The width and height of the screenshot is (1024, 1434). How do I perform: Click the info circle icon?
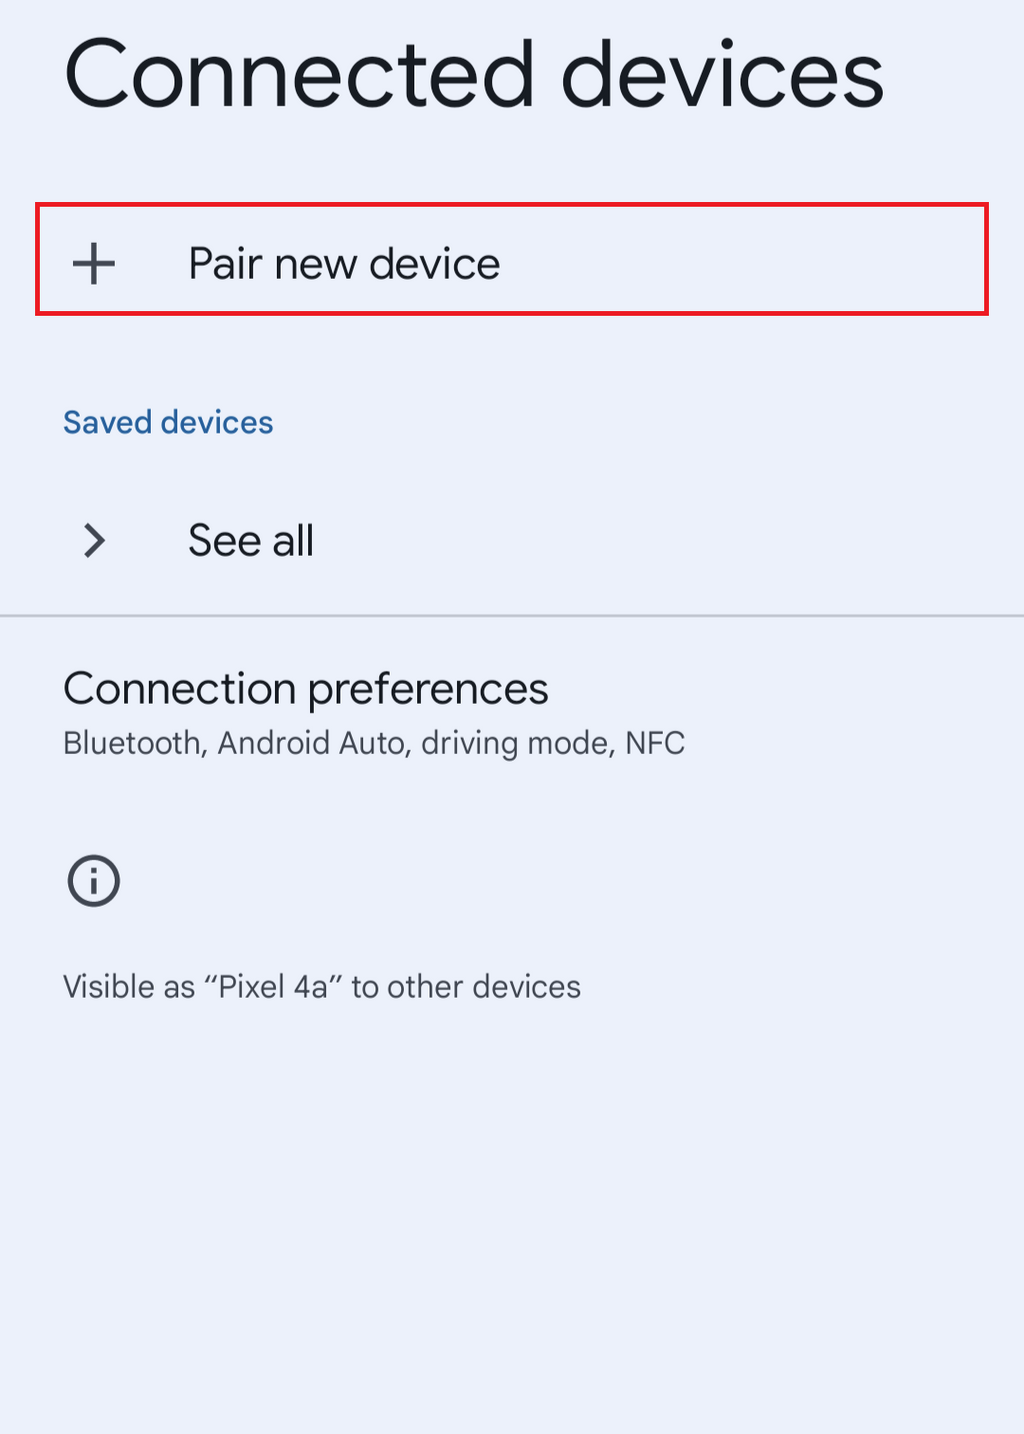[x=94, y=881]
